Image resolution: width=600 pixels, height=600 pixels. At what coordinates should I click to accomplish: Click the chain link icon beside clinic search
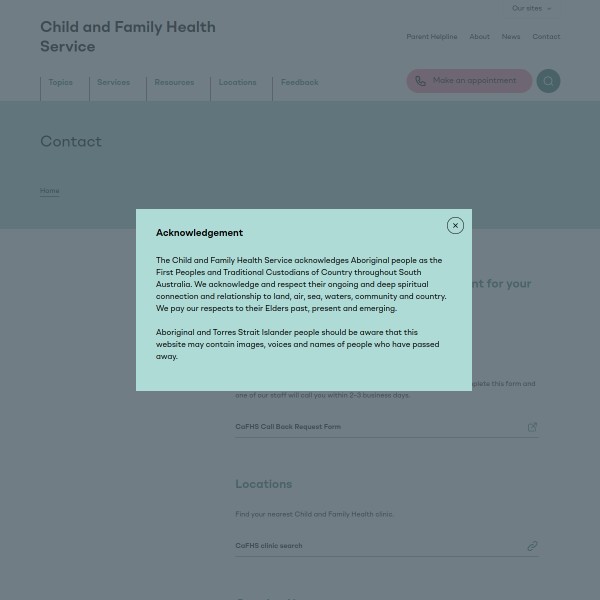click(532, 546)
